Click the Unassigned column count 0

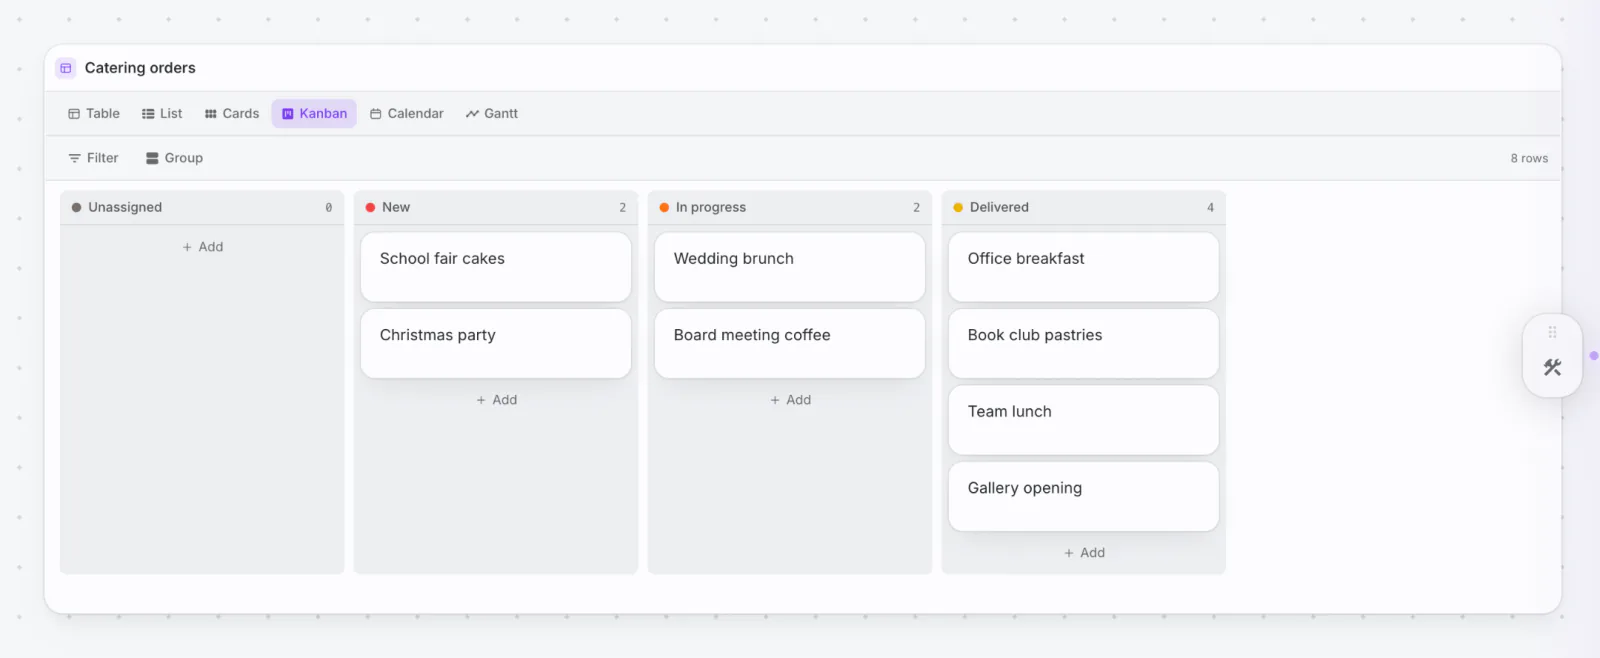pos(328,207)
